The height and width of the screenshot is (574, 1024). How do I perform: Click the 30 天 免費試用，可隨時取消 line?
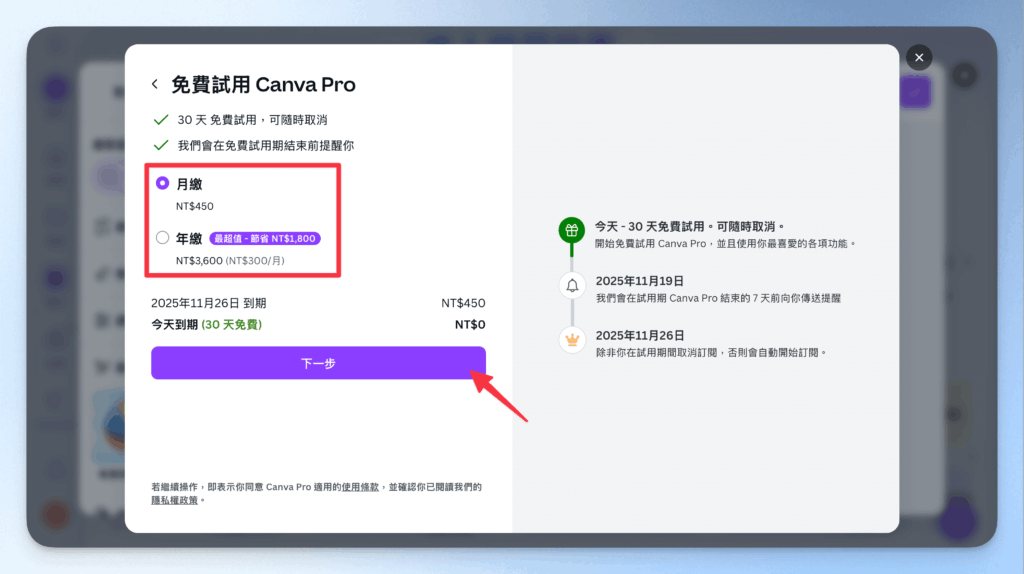tap(252, 120)
